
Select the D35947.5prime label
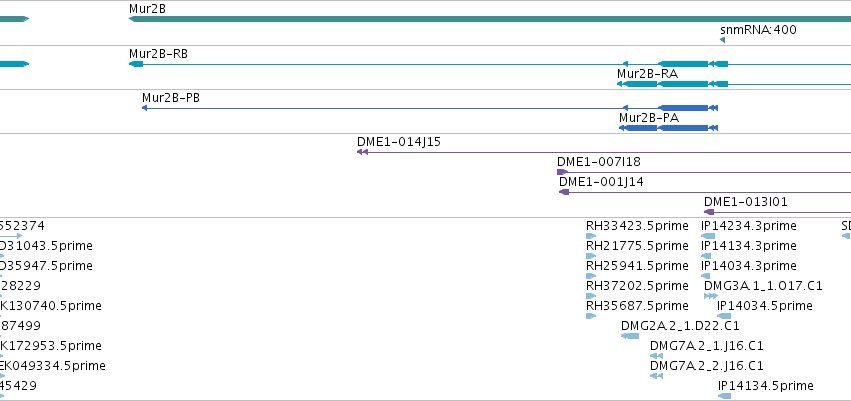point(46,266)
